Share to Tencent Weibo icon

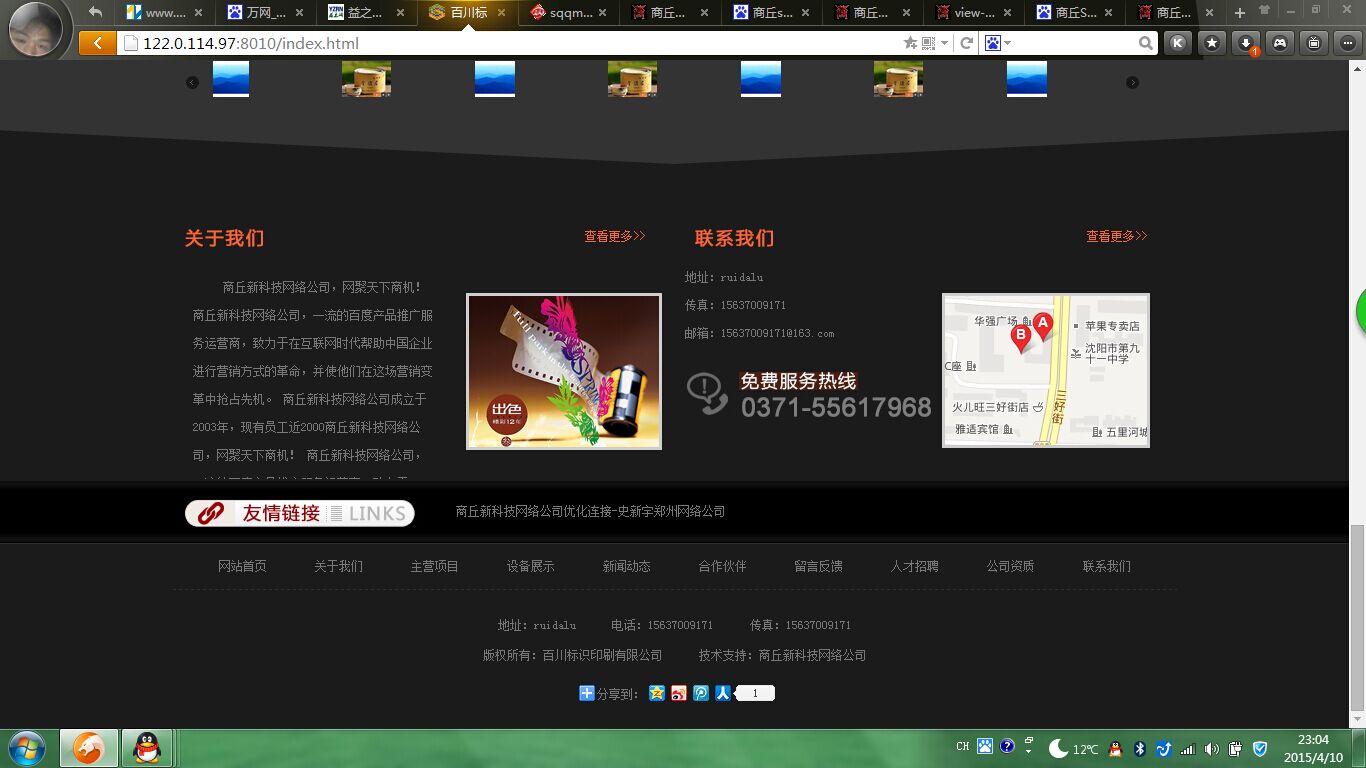point(701,693)
